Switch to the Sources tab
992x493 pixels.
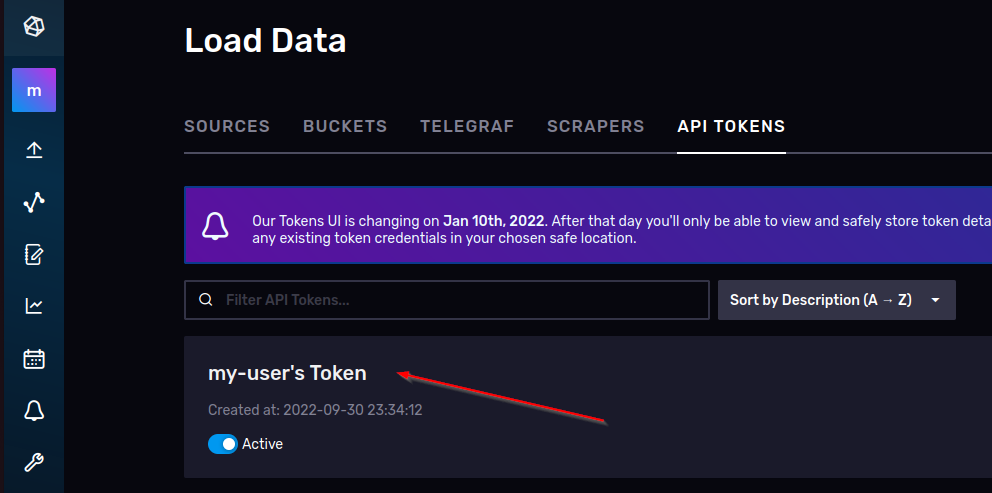pyautogui.click(x=227, y=127)
